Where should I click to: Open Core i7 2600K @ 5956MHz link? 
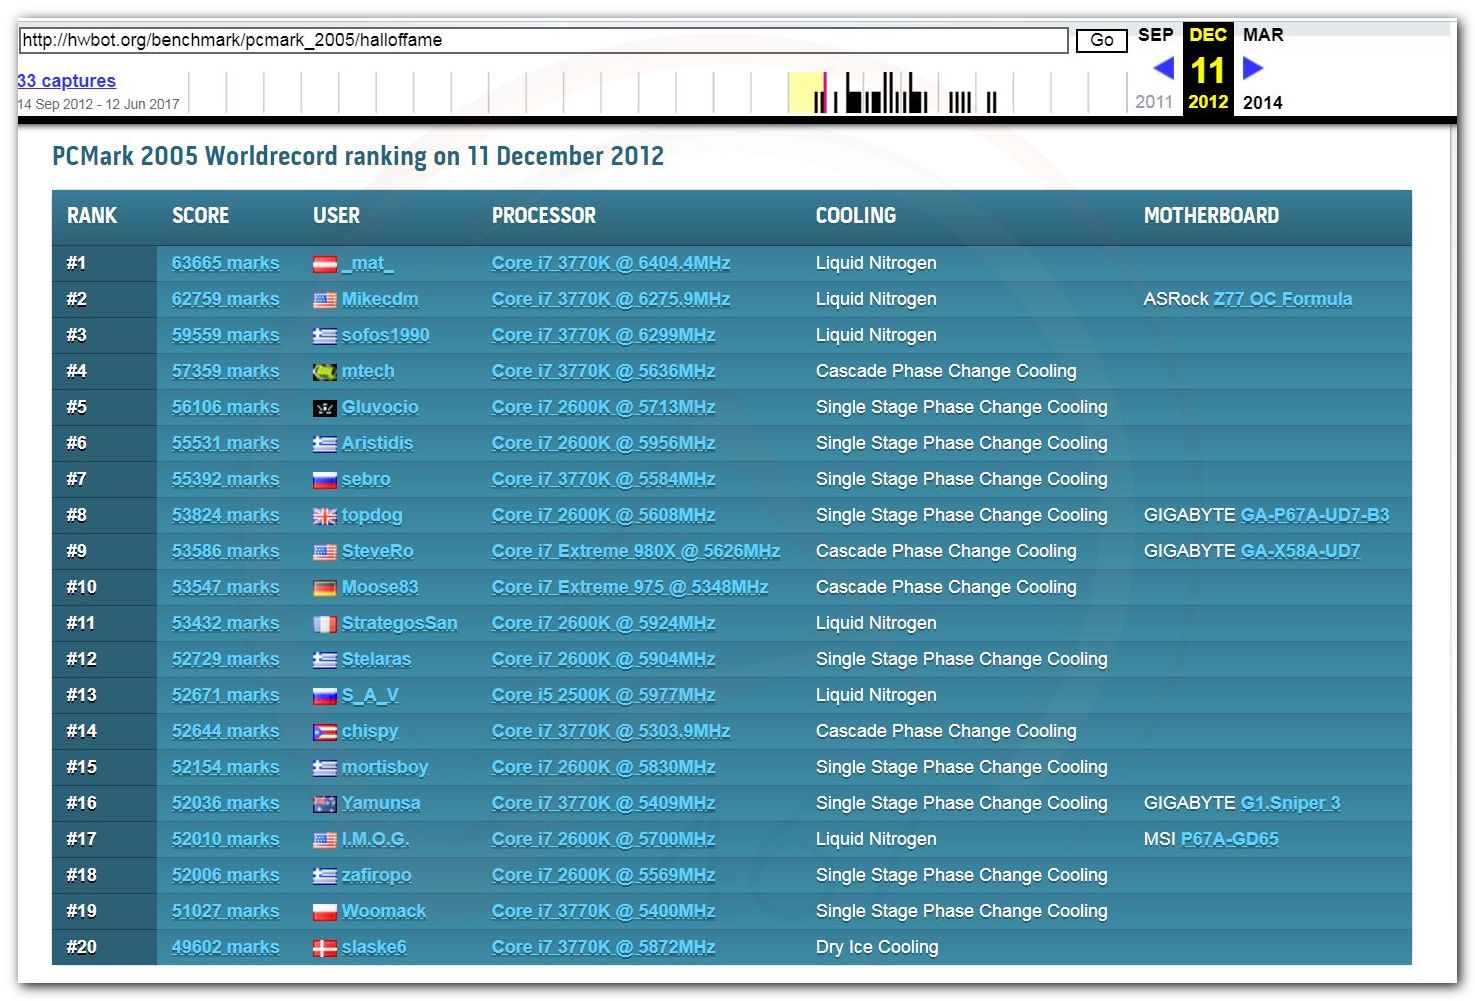(603, 443)
